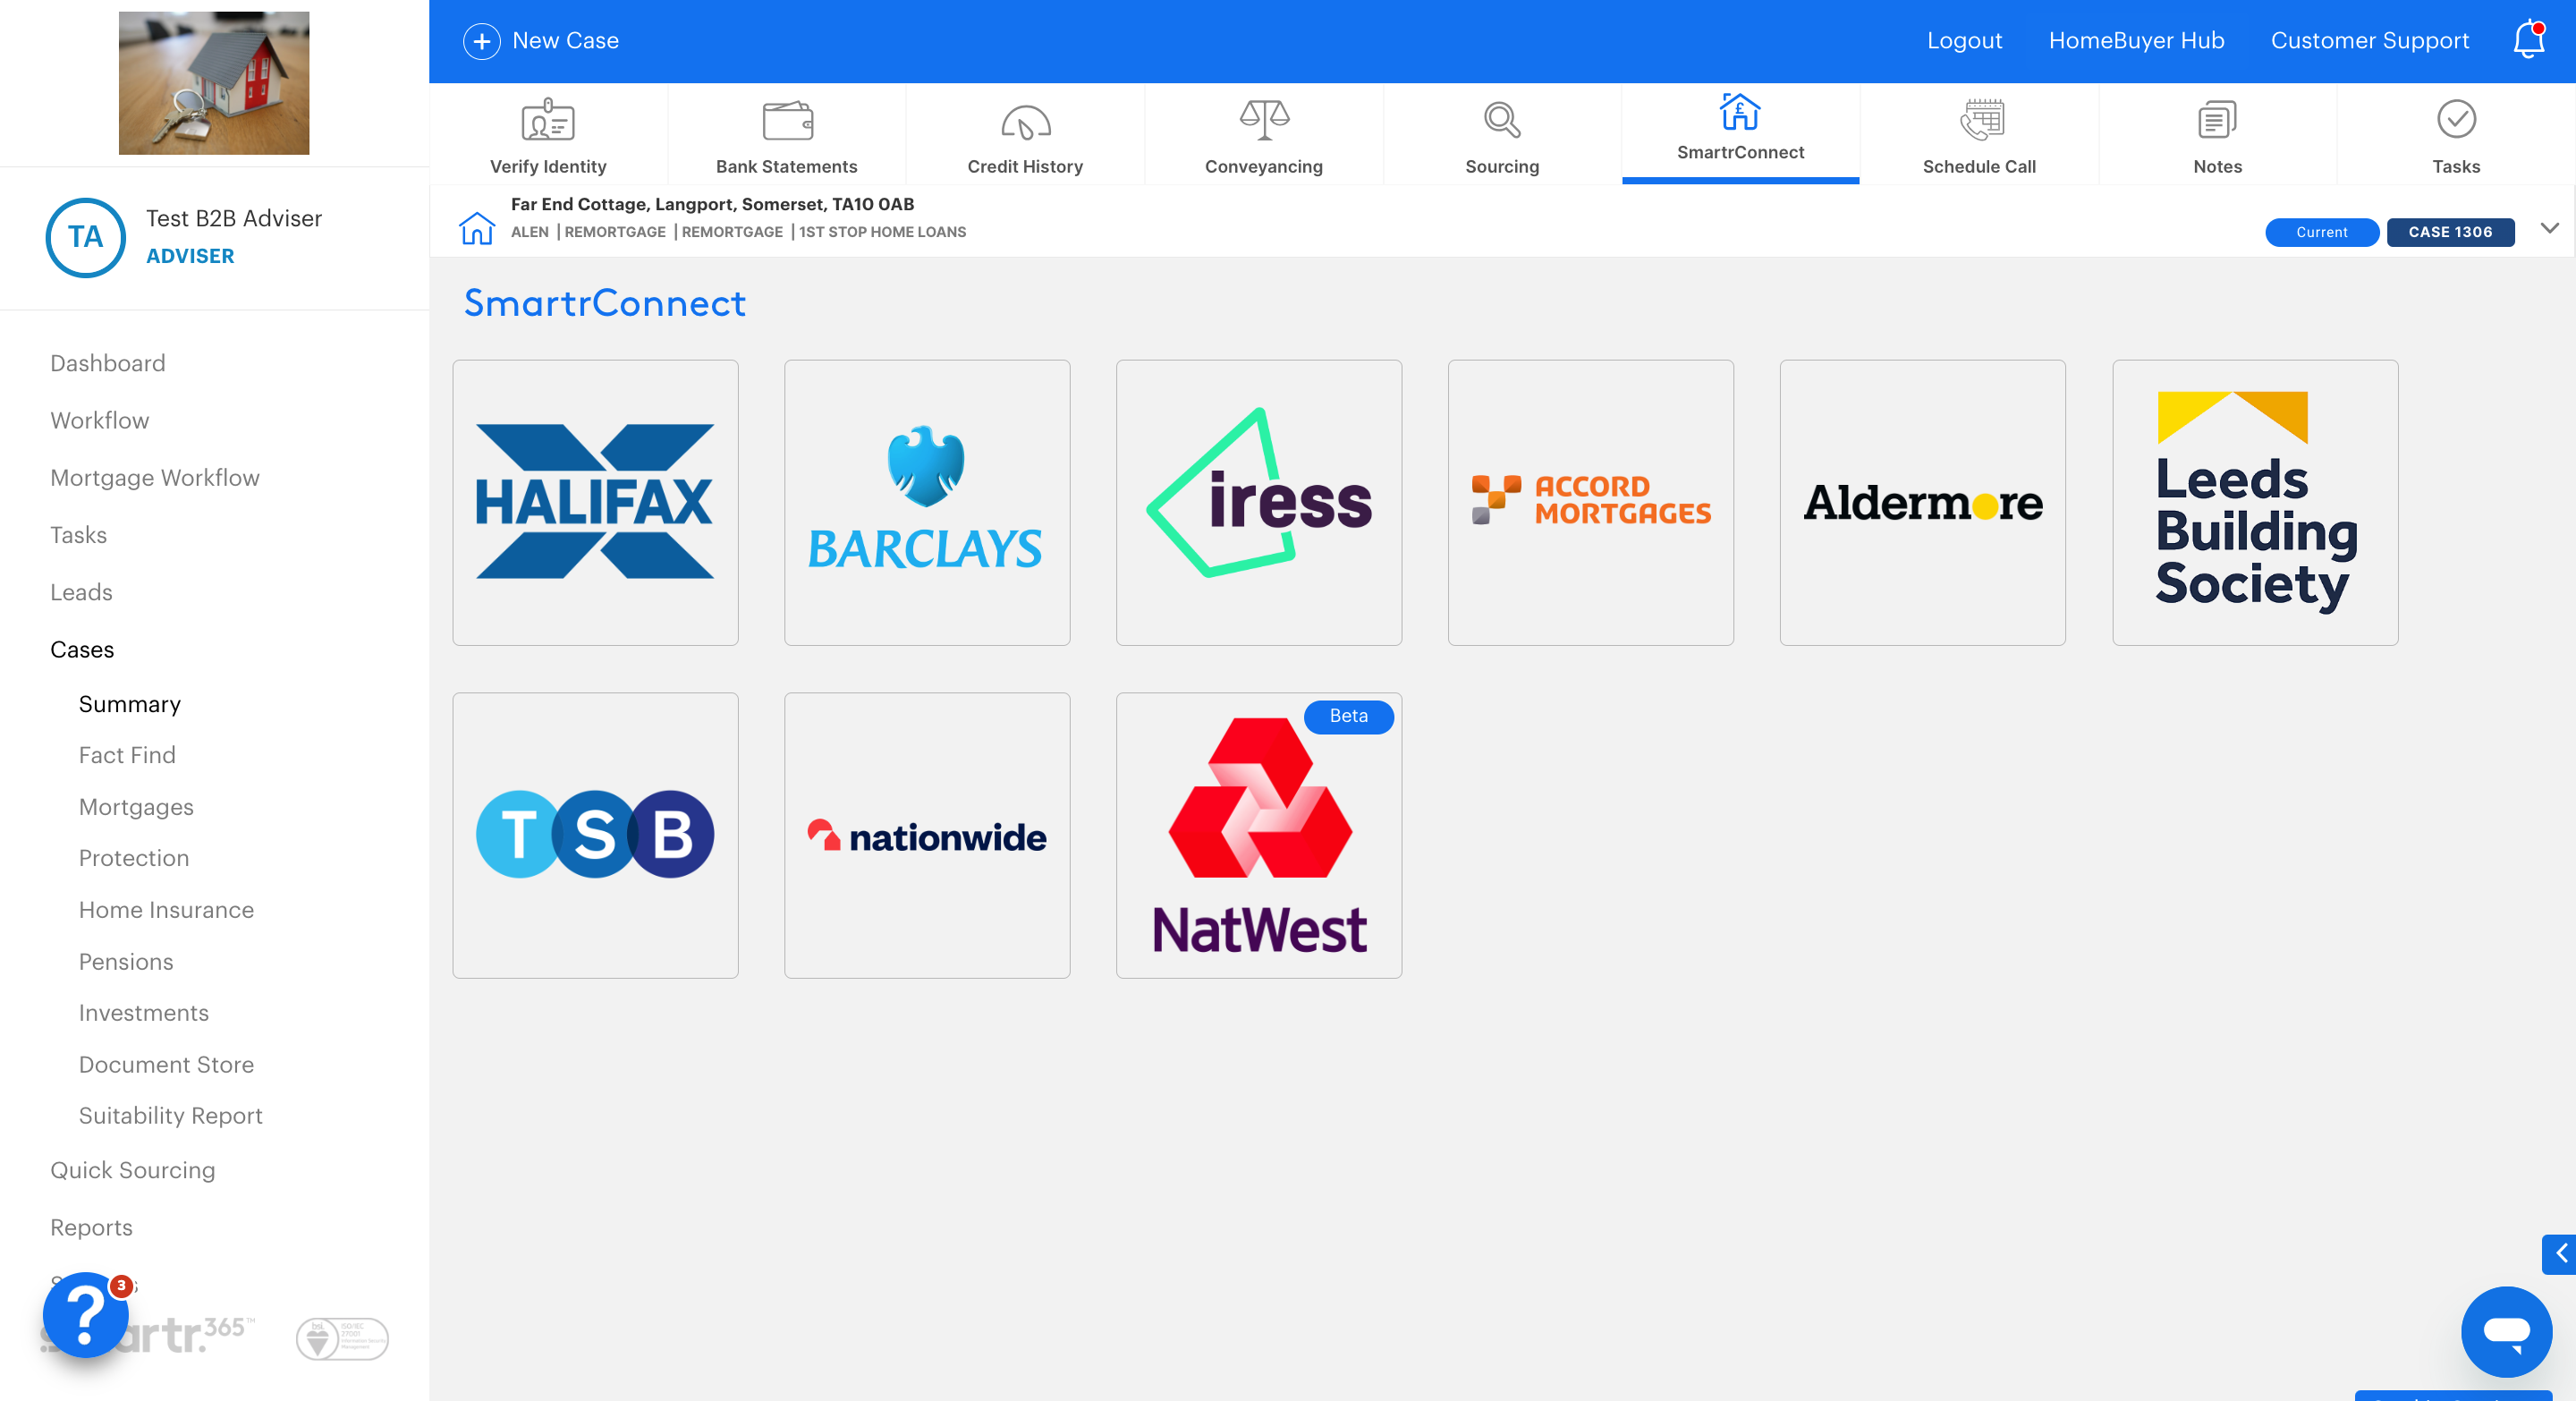Click the Verify Identity ID card icon
The image size is (2576, 1401).
(548, 121)
